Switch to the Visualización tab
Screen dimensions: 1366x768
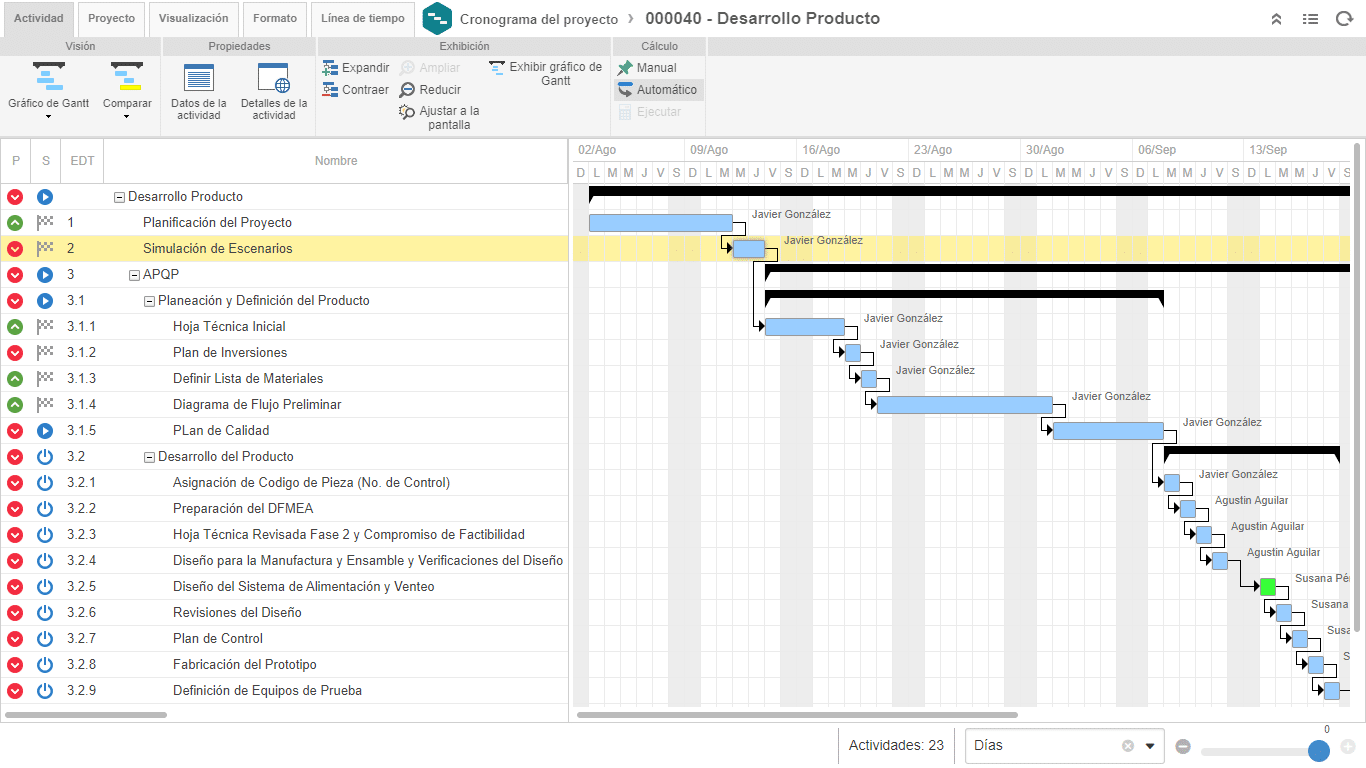pyautogui.click(x=194, y=19)
